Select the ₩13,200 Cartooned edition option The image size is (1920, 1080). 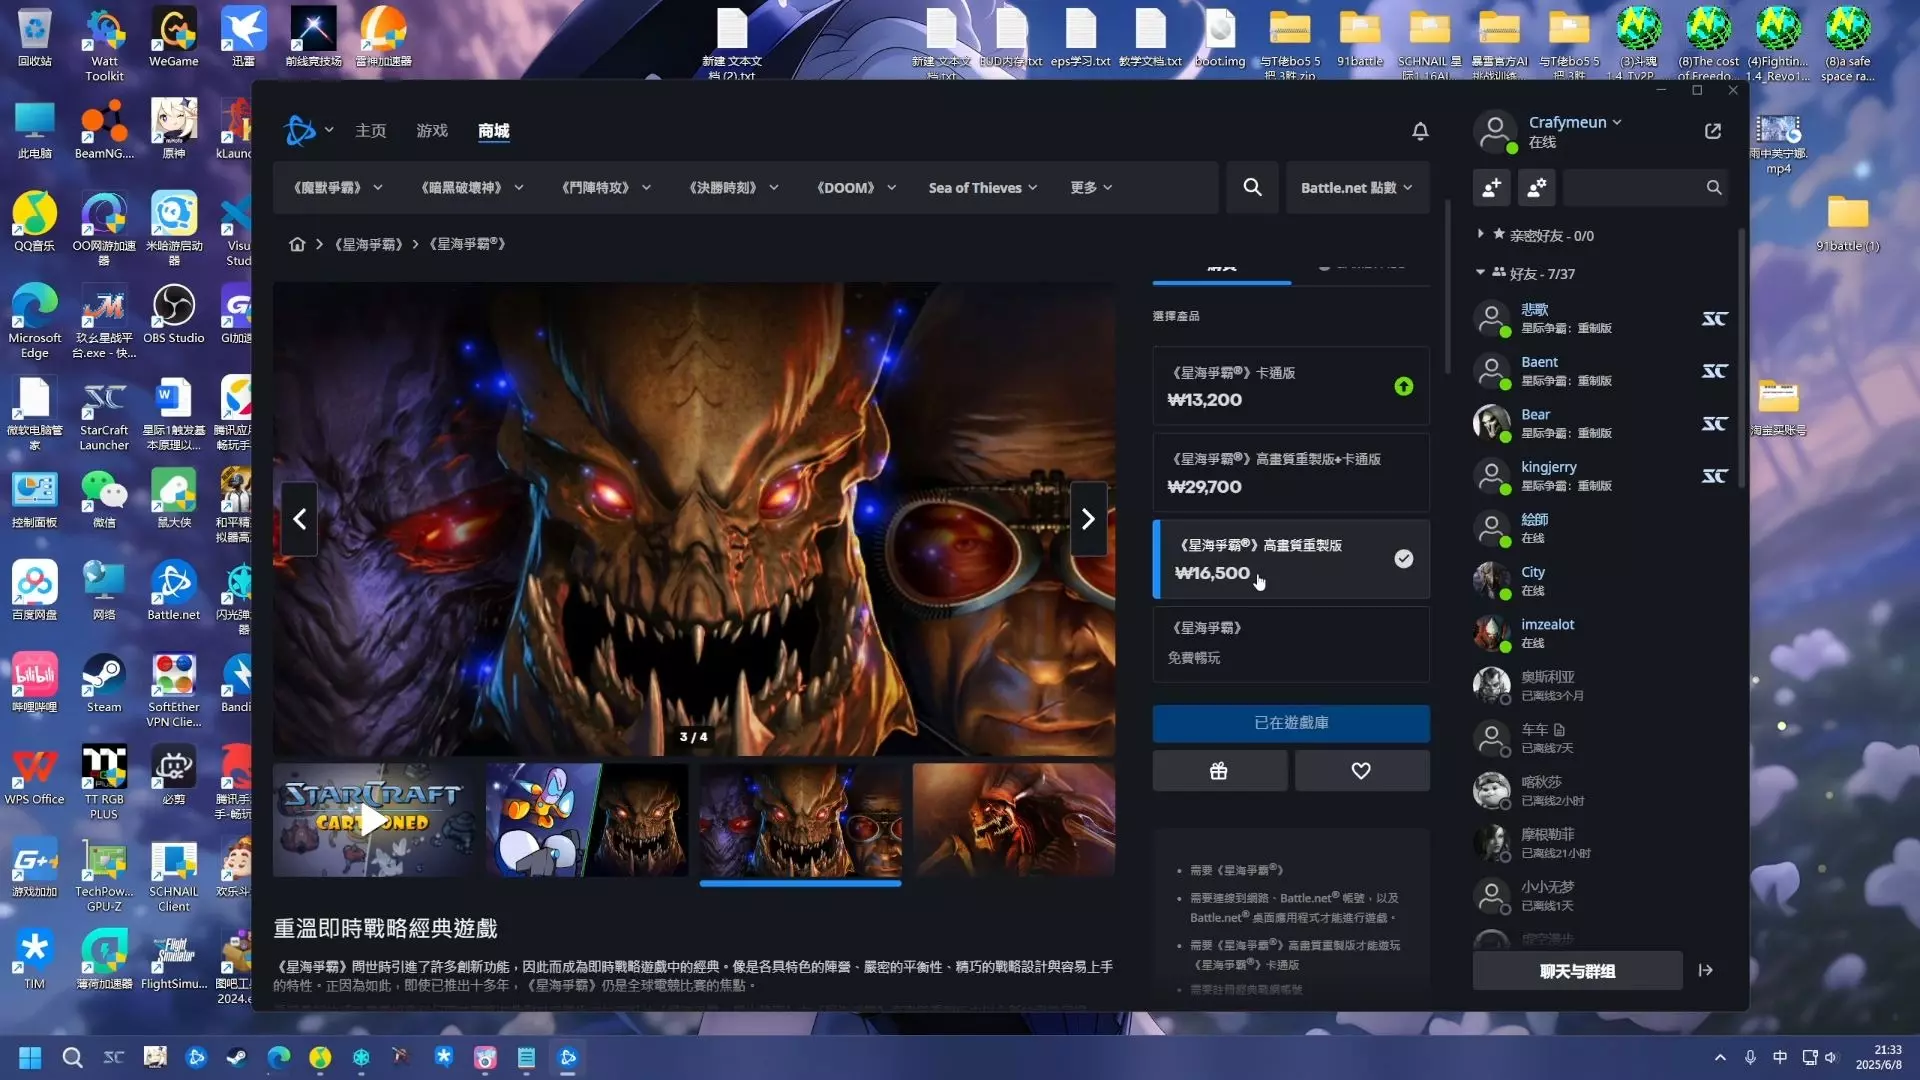pyautogui.click(x=1290, y=386)
